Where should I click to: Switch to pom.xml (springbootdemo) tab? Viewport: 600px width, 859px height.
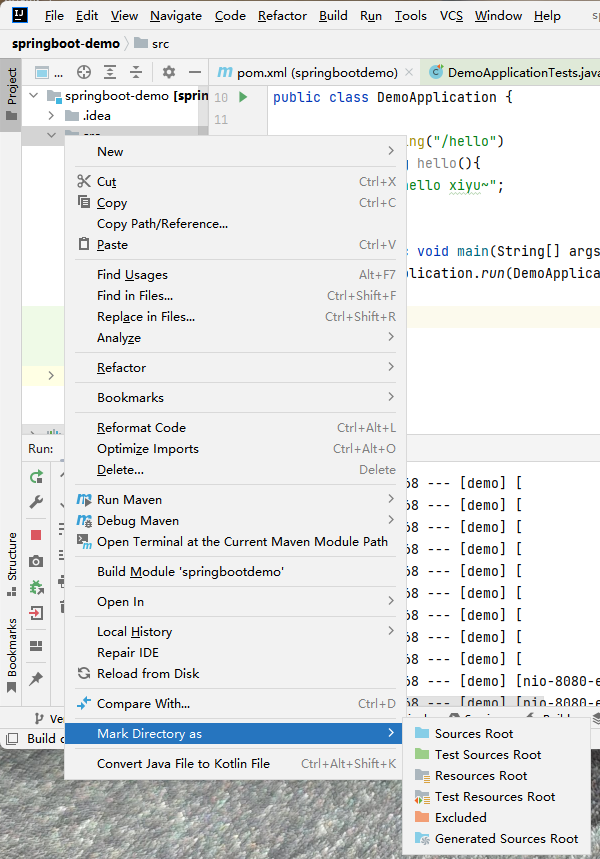coord(317,72)
